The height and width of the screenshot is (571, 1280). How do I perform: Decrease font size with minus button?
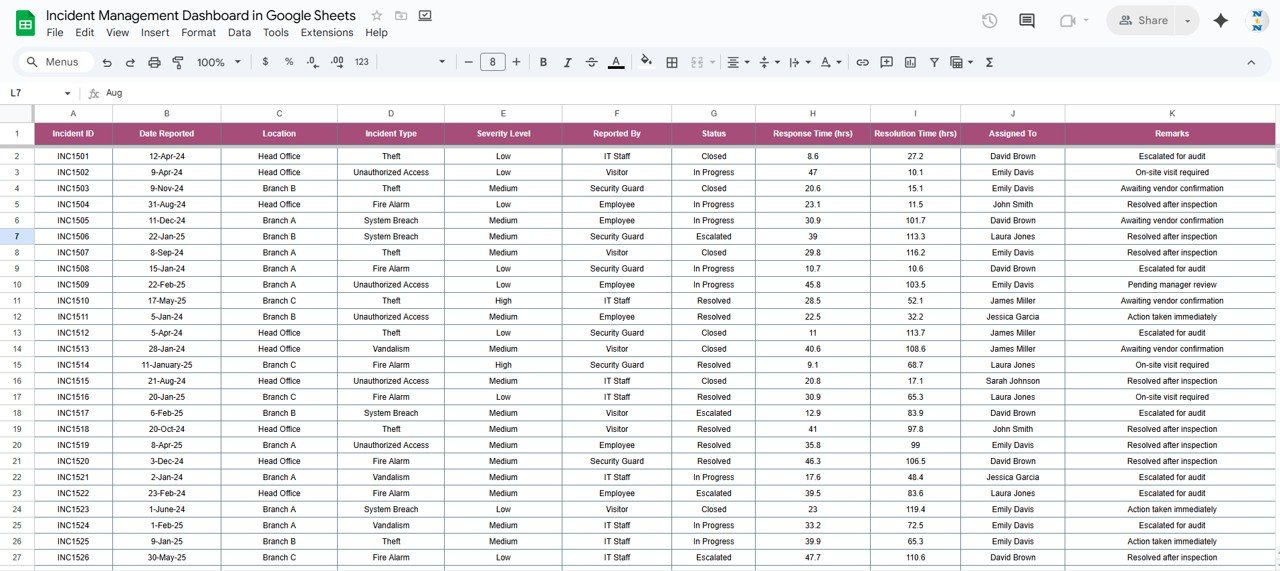point(469,62)
